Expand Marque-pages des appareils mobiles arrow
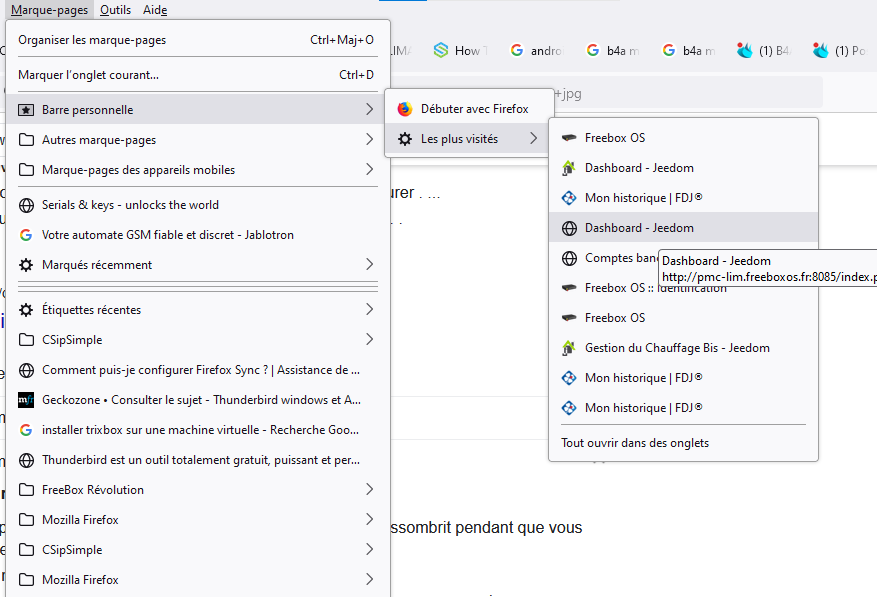This screenshot has width=877, height=597. pyautogui.click(x=369, y=170)
